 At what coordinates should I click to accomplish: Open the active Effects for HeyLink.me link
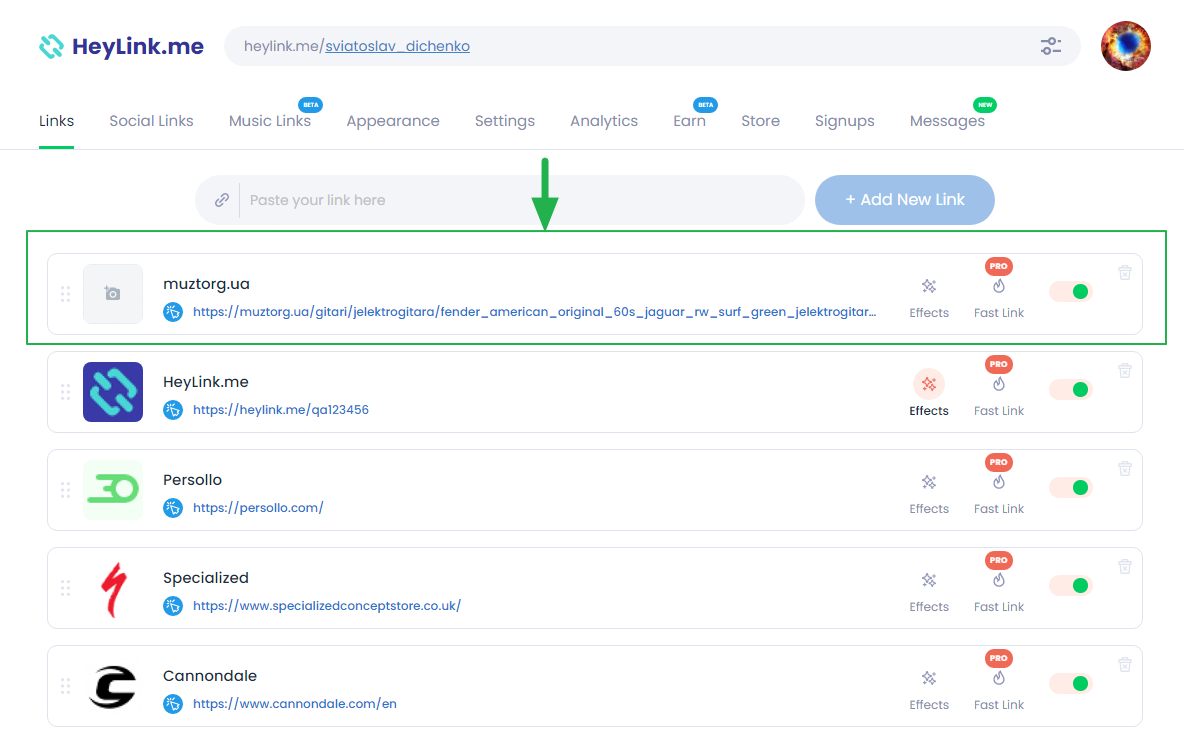click(x=929, y=394)
